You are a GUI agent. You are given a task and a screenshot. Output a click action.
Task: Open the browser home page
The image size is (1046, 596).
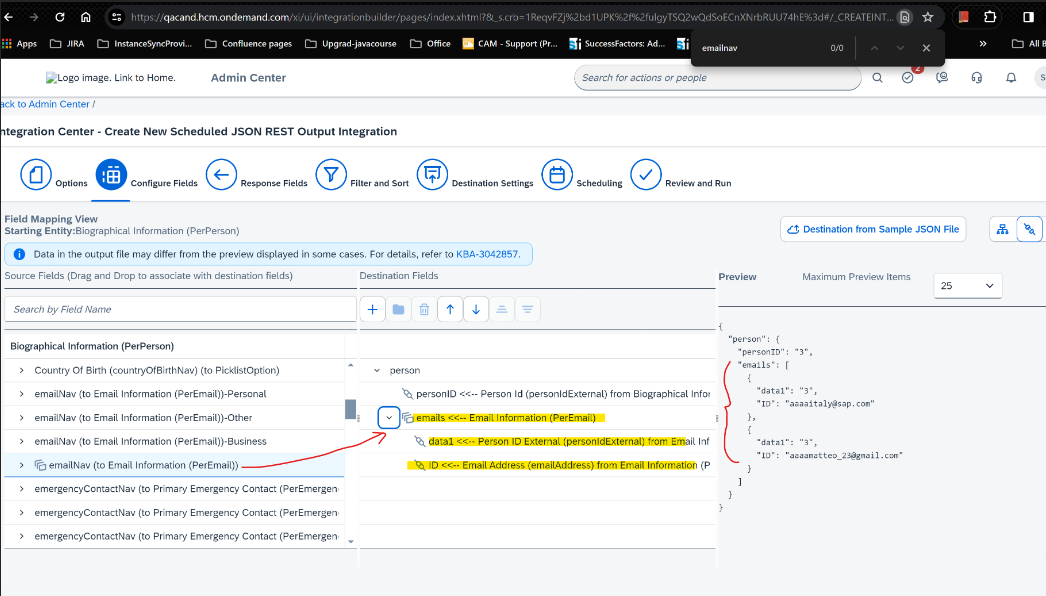[x=85, y=17]
